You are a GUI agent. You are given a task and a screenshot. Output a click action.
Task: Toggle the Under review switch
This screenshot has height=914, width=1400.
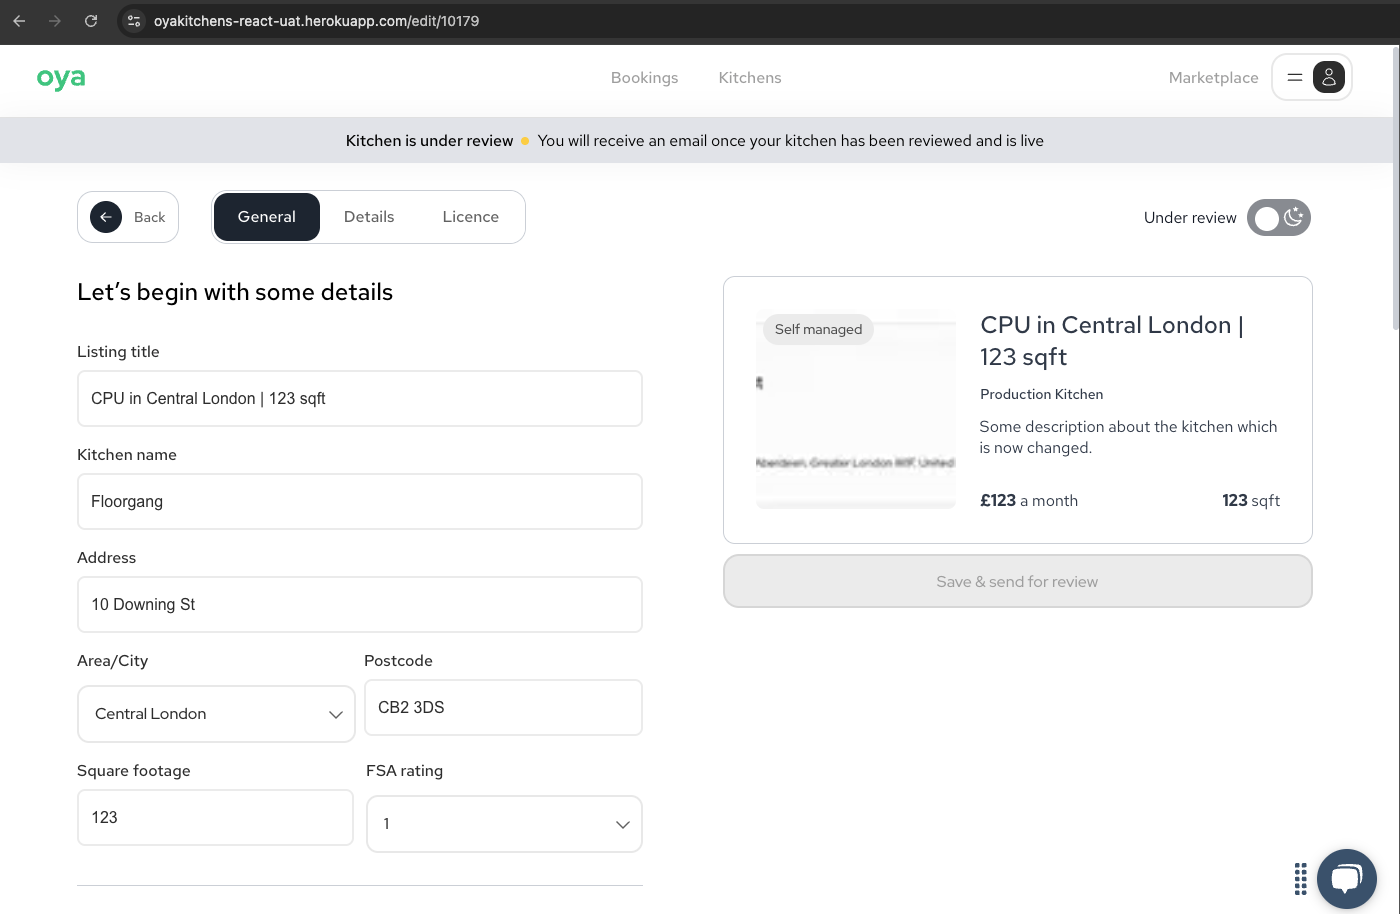[x=1278, y=218]
